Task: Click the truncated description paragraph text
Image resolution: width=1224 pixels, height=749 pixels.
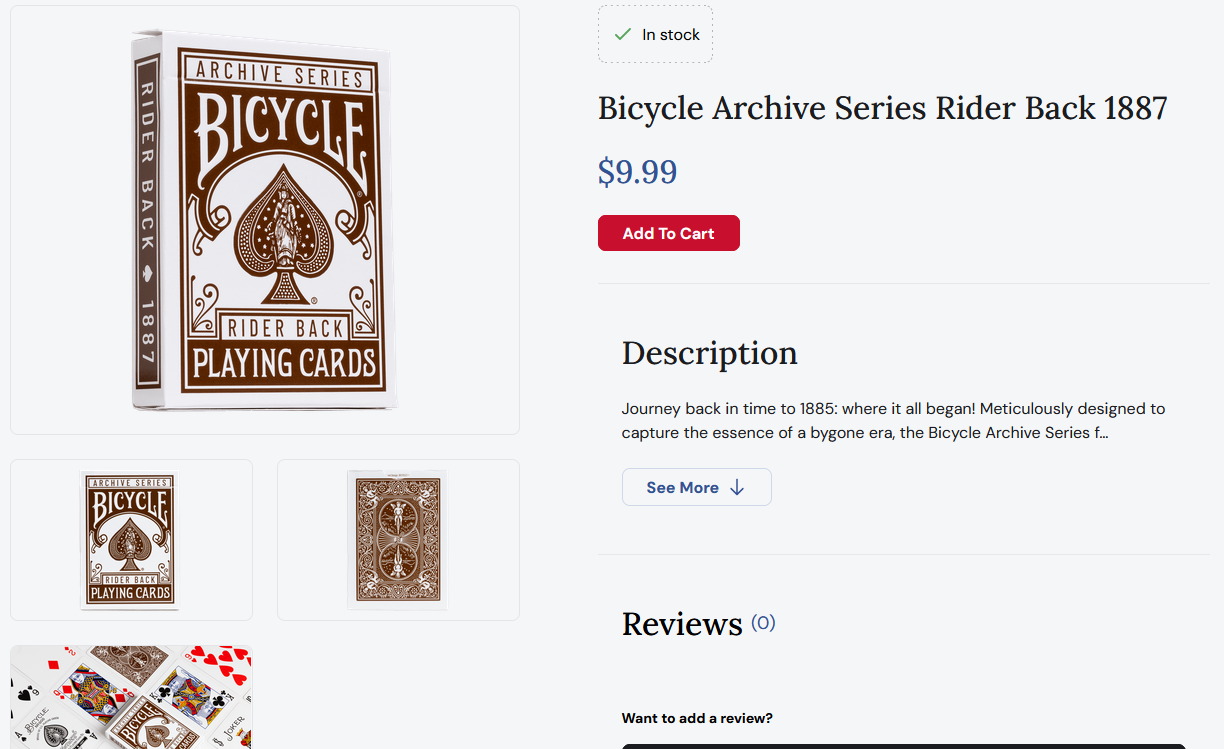Action: click(893, 421)
